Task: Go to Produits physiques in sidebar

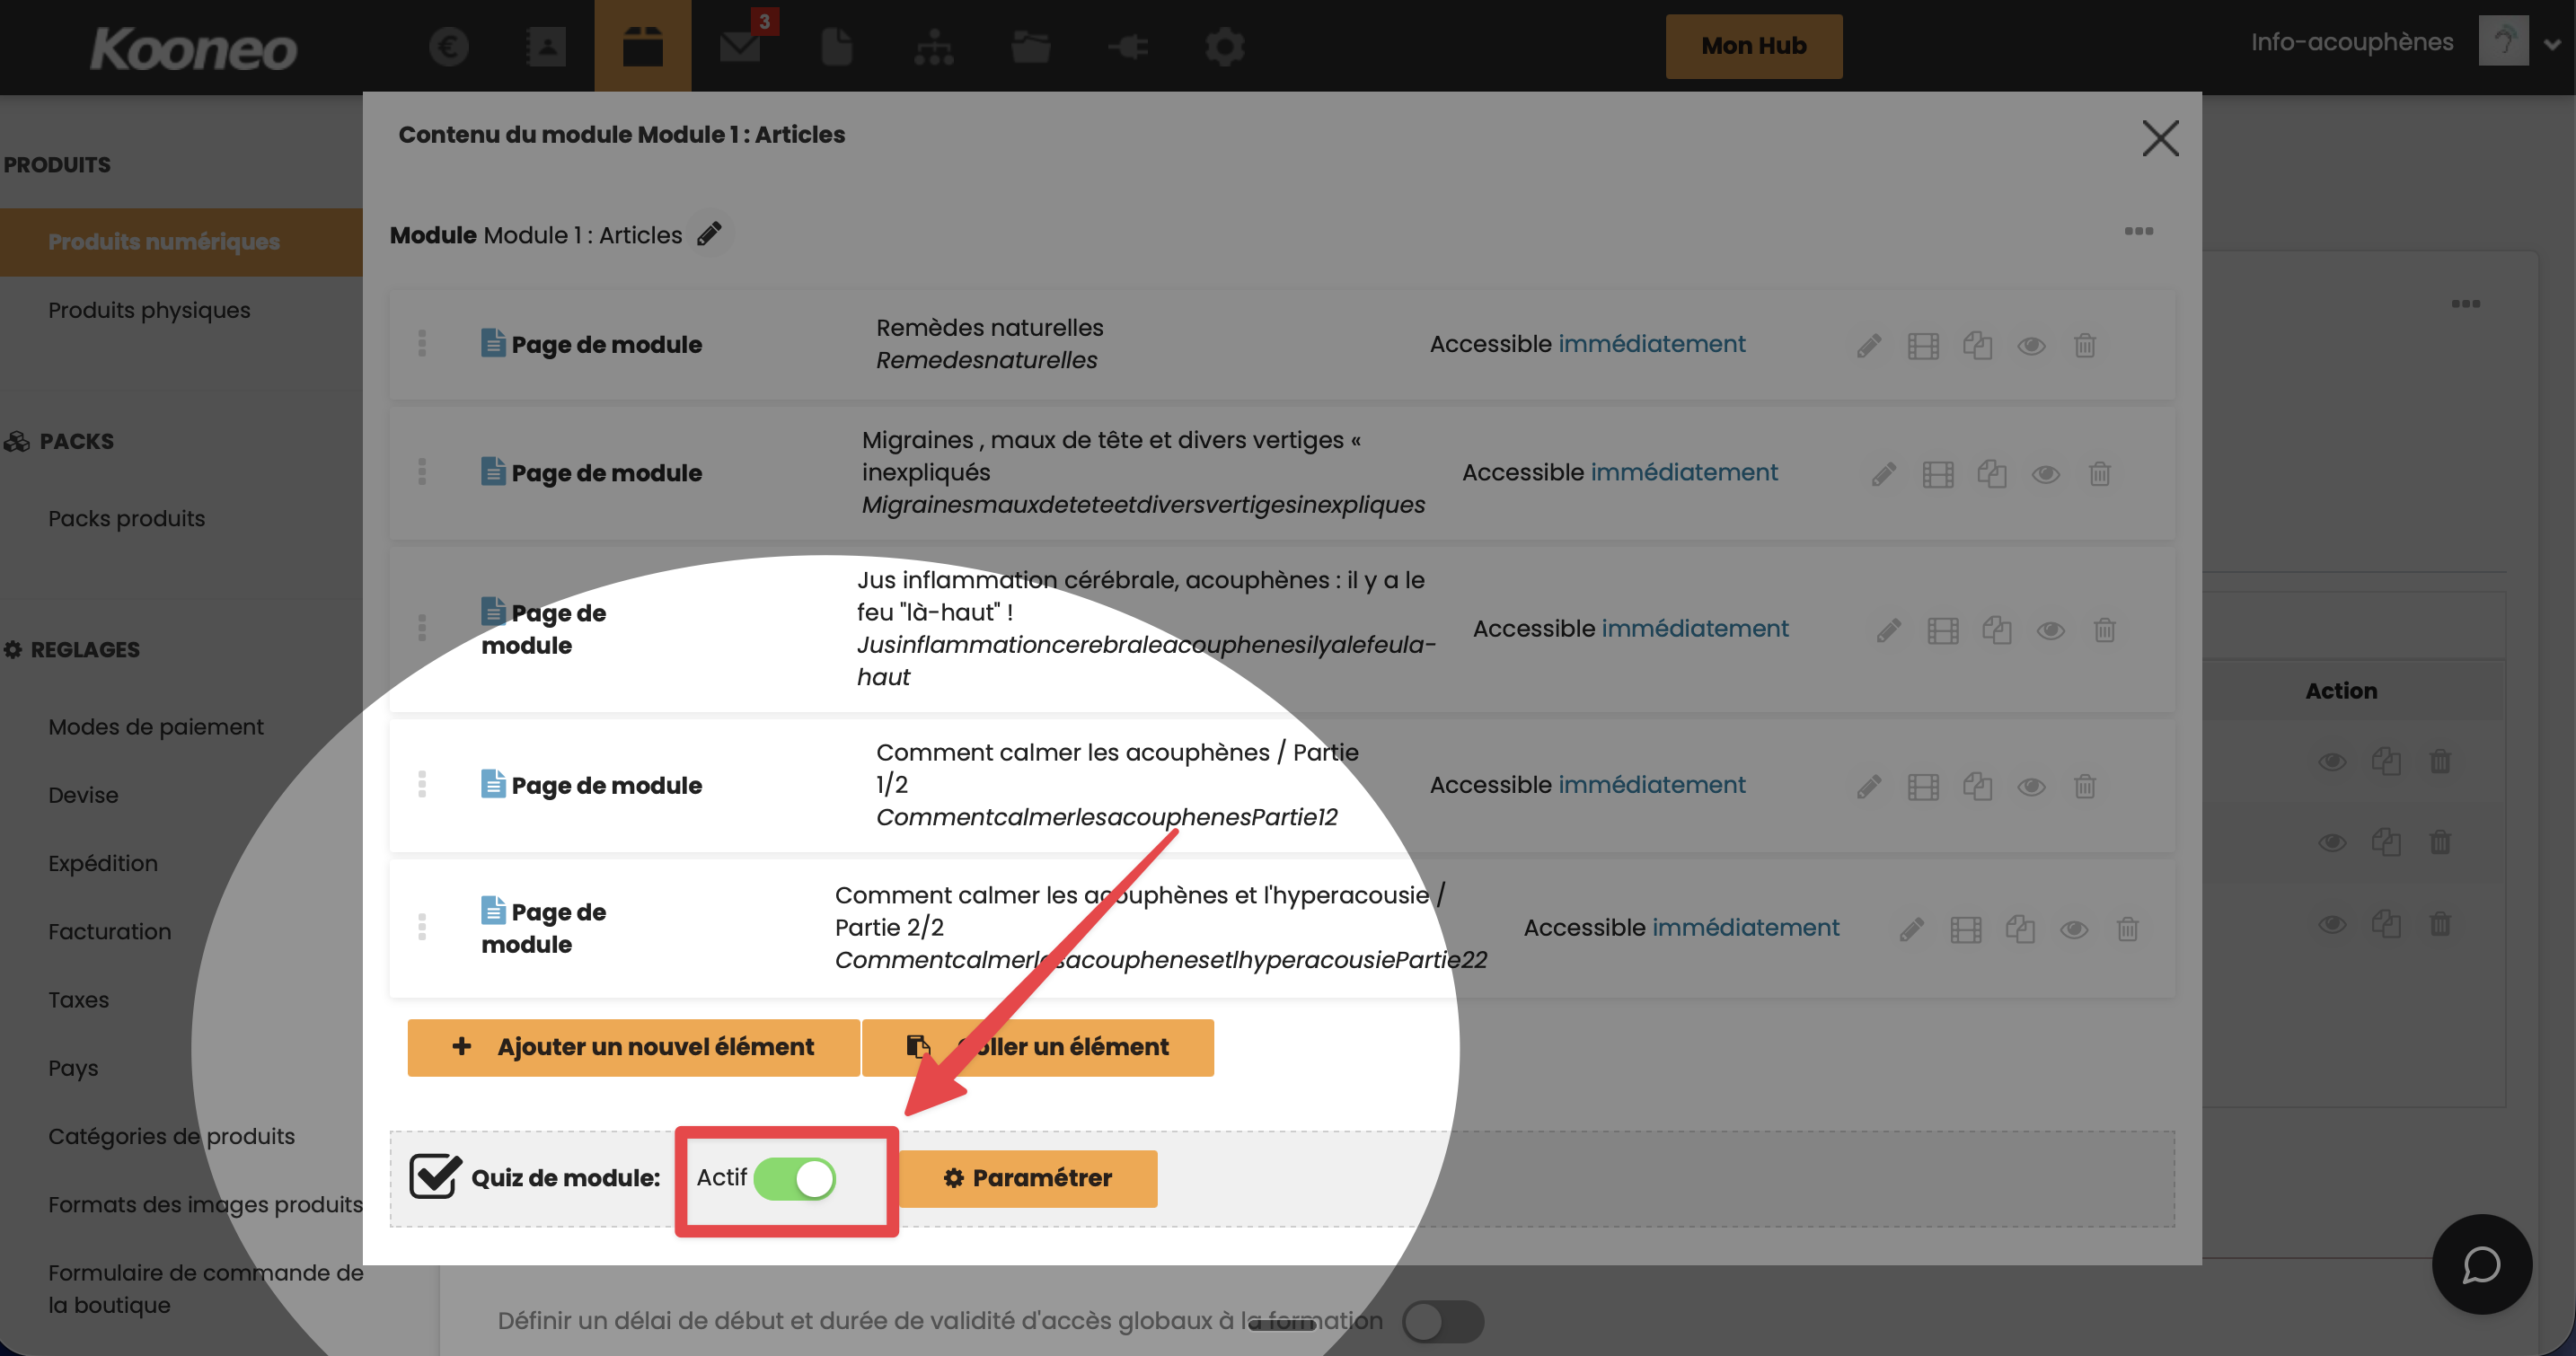Action: tap(149, 310)
